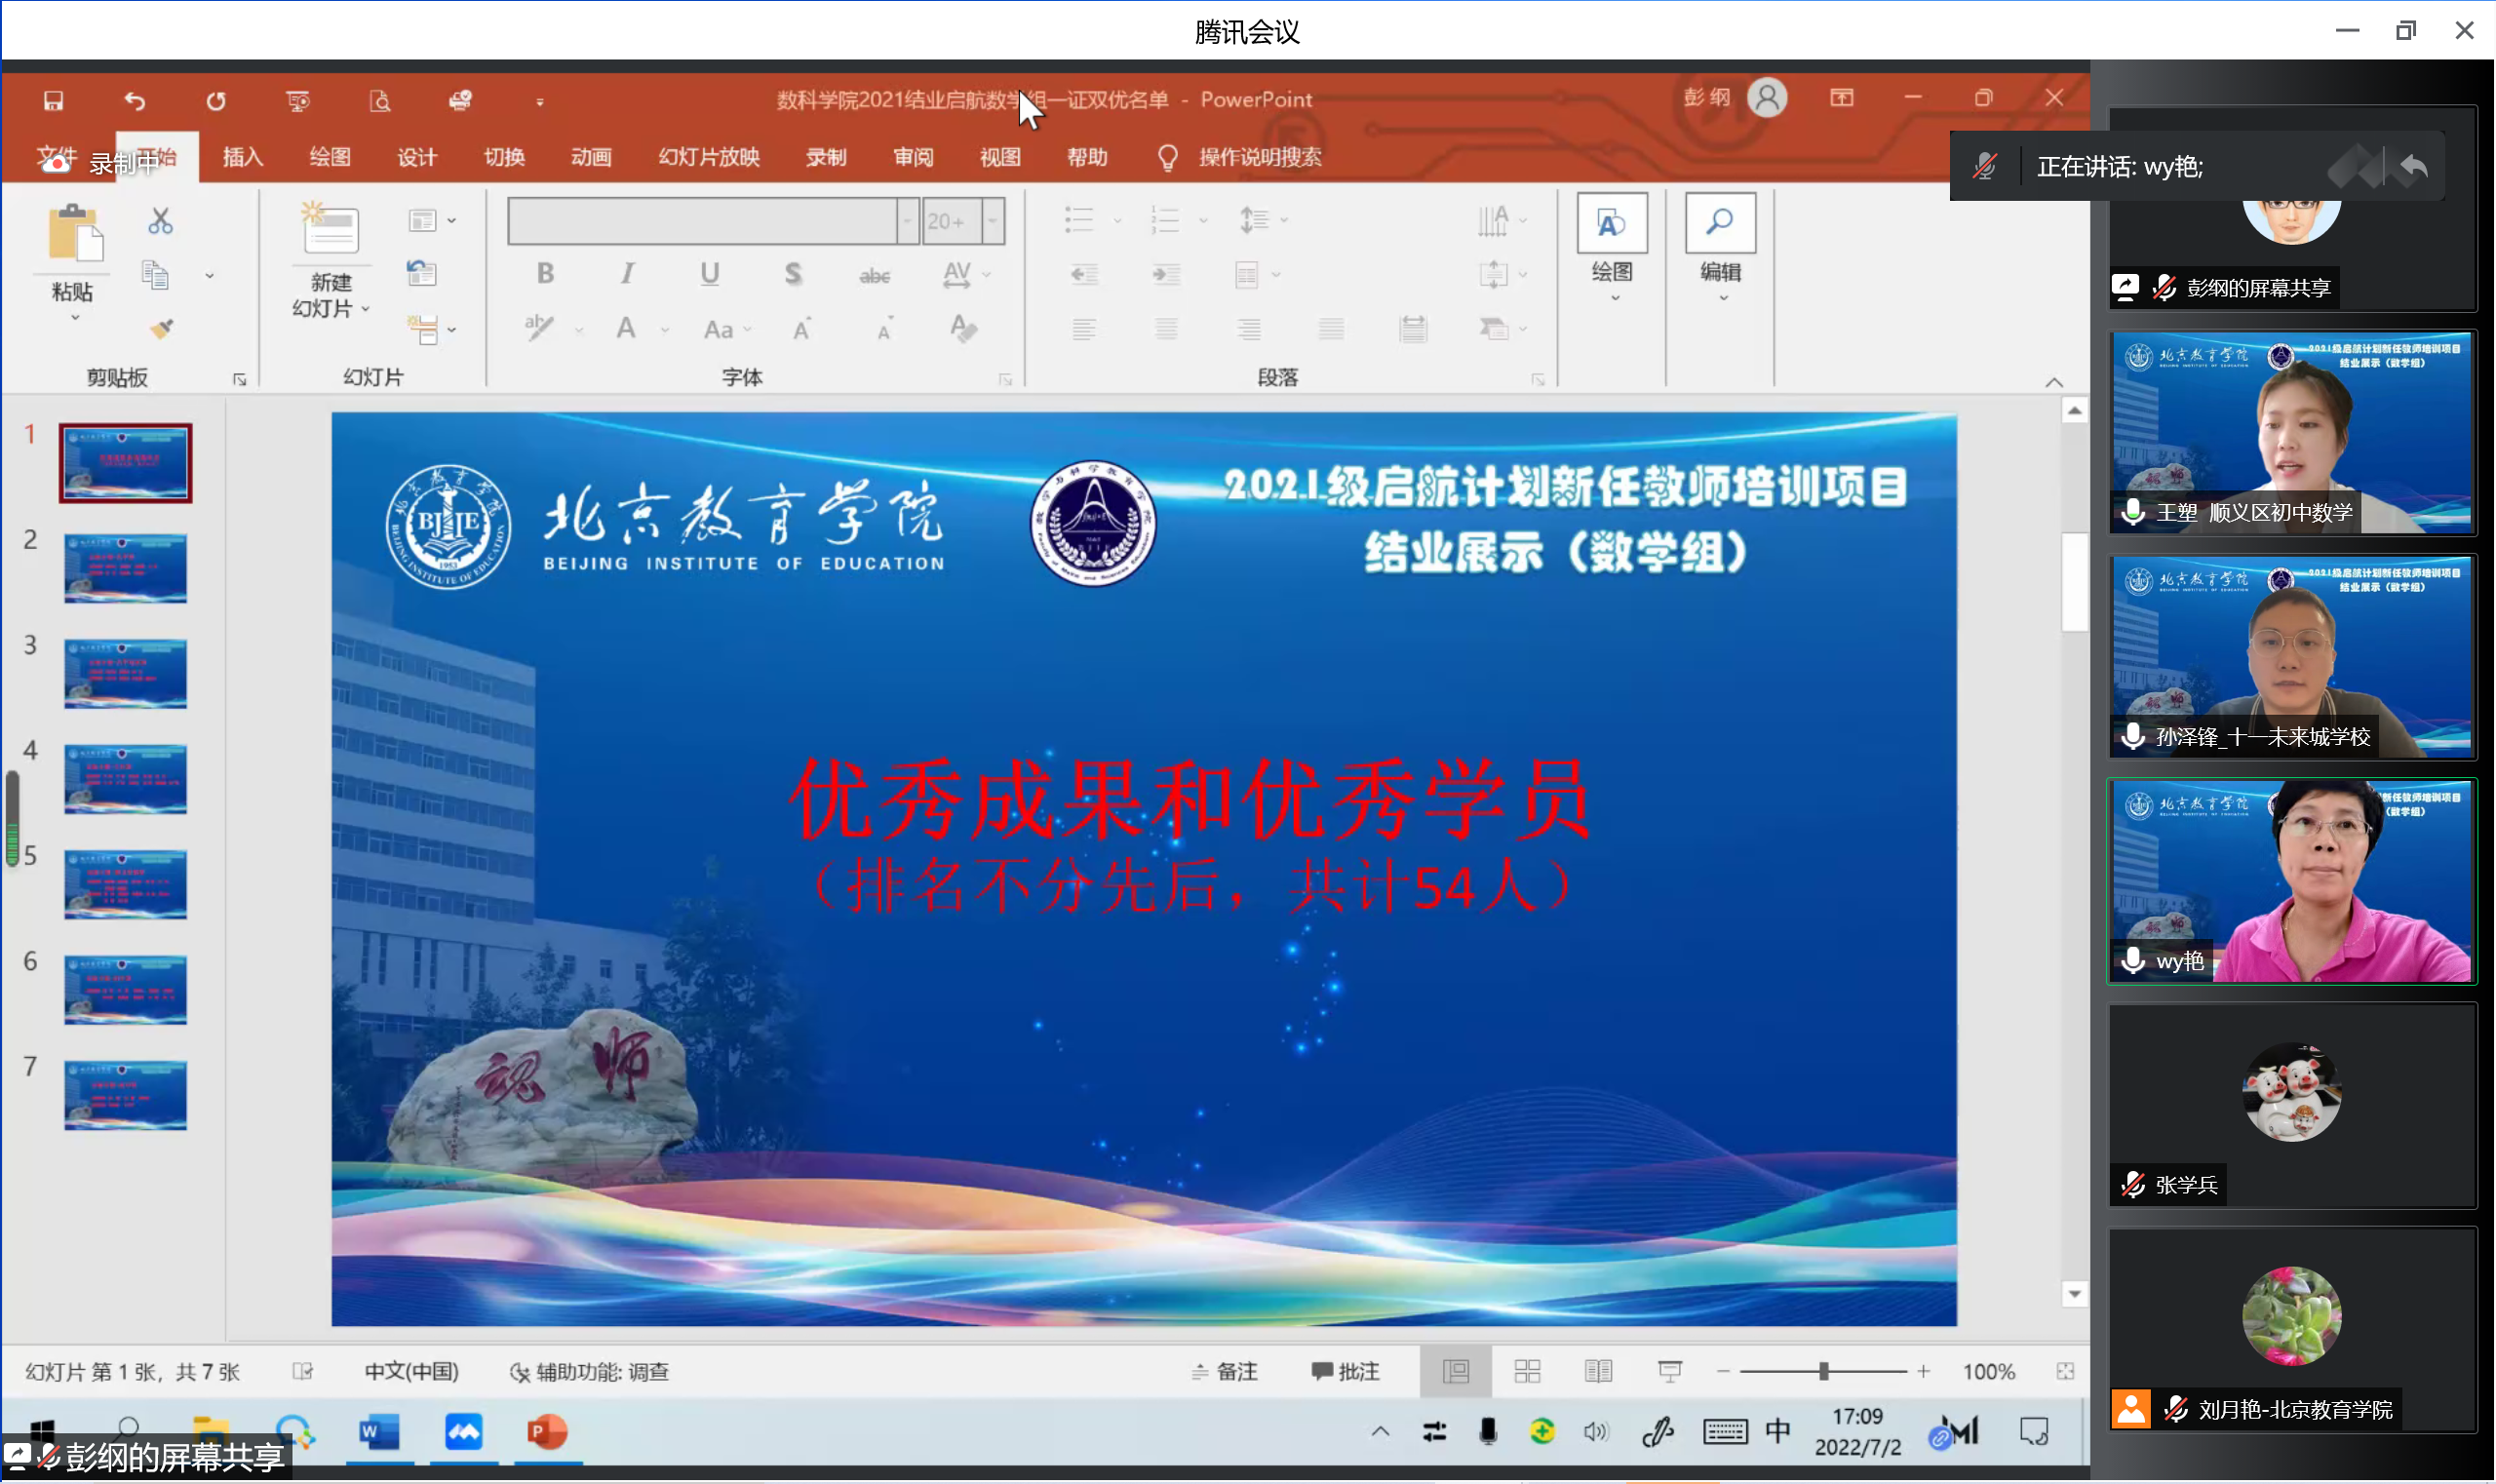
Task: Copy selection with the copy icon
Action: 156,275
